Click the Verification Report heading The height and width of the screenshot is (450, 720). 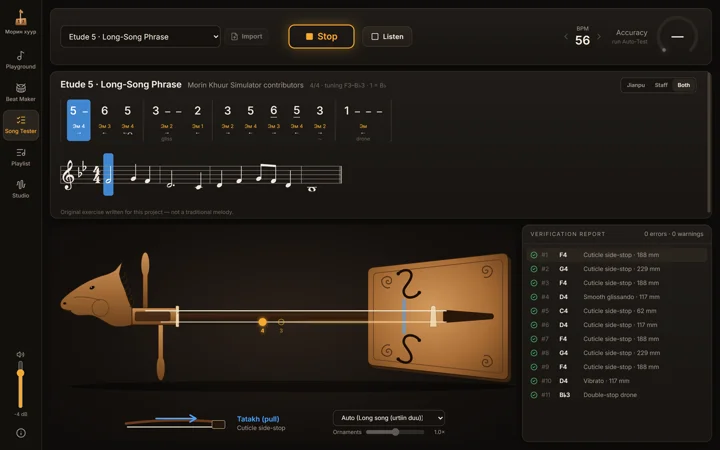(568, 234)
